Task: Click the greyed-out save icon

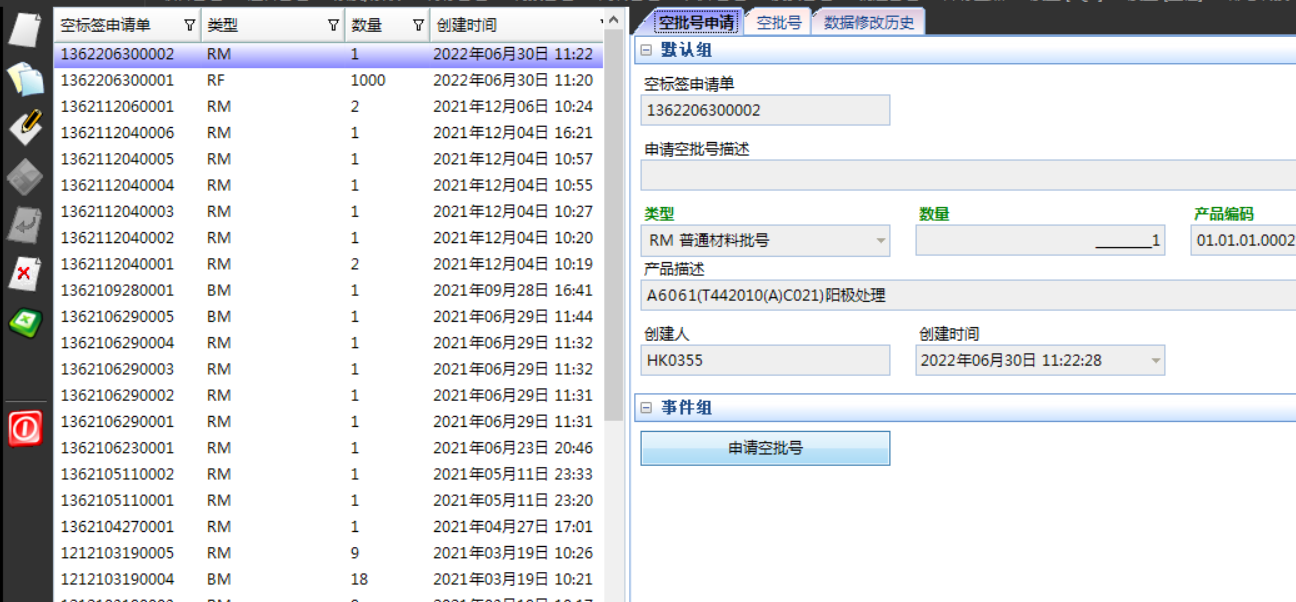Action: [x=25, y=176]
